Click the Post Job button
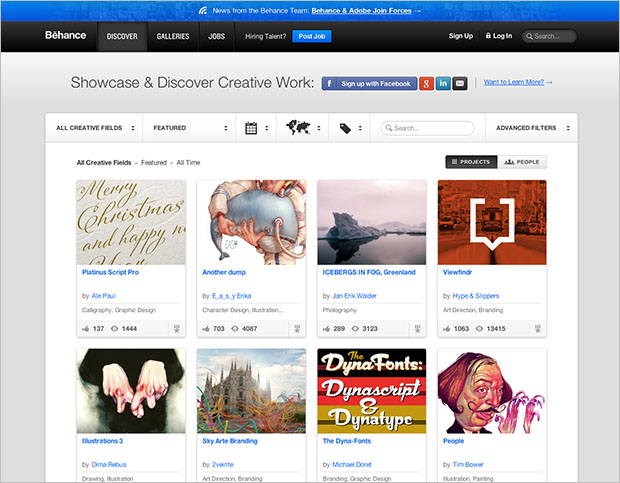Image resolution: width=620 pixels, height=483 pixels. coord(312,36)
